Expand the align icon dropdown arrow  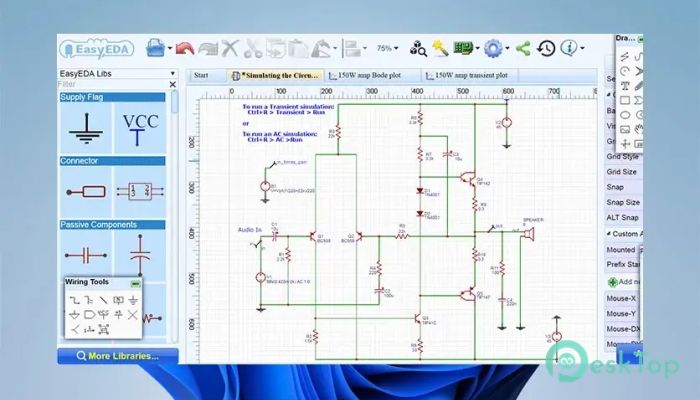pos(365,48)
